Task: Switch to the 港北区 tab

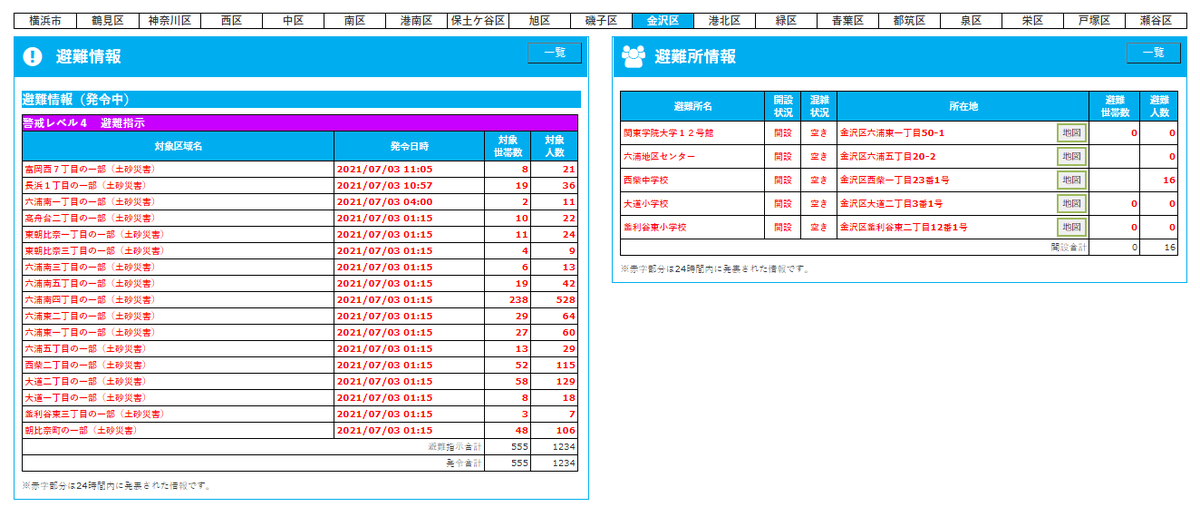Action: pos(724,20)
